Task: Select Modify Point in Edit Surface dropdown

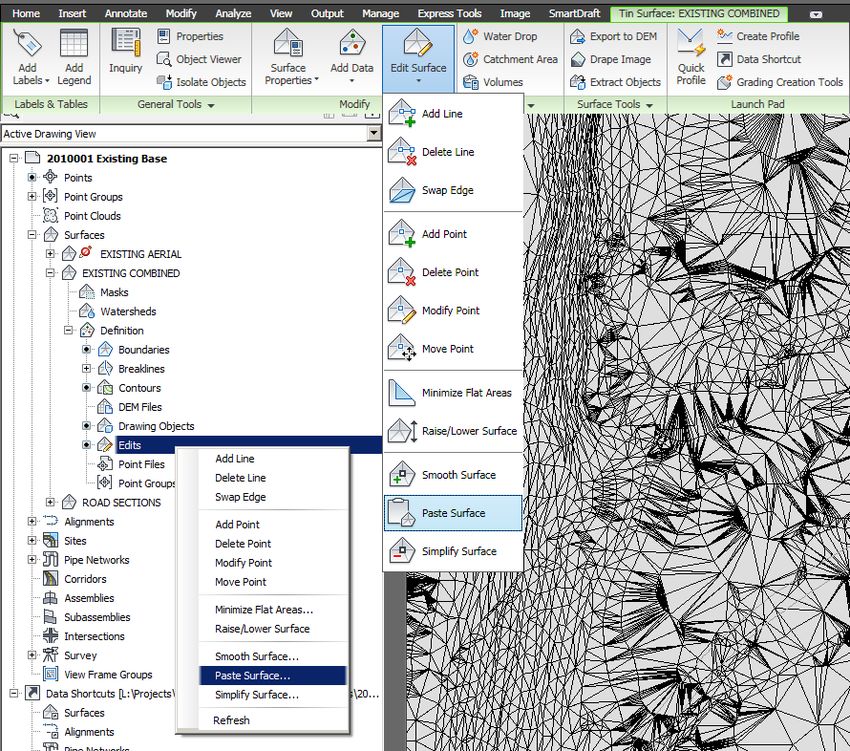Action: click(453, 311)
